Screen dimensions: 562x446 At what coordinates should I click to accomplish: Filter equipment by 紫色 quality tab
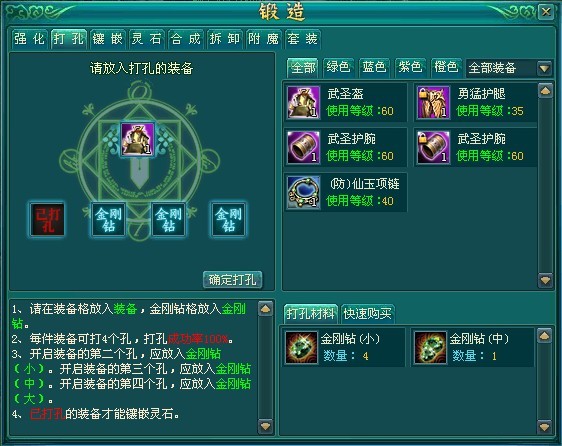tap(410, 67)
